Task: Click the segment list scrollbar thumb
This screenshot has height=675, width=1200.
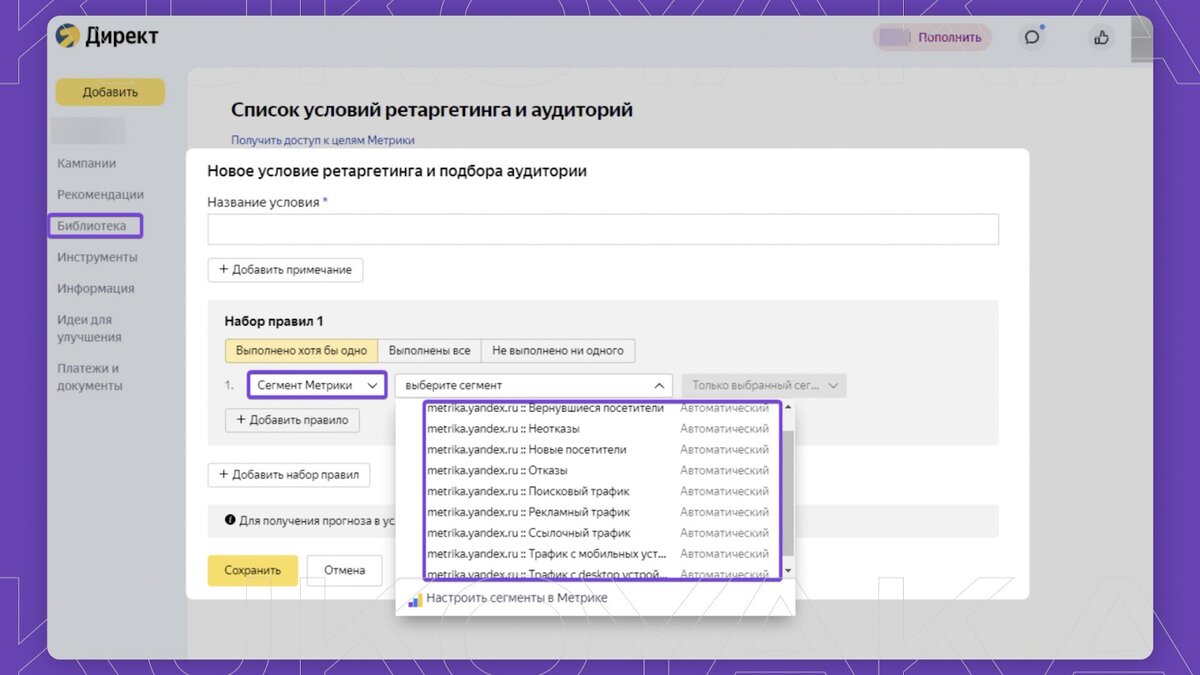Action: pyautogui.click(x=788, y=495)
